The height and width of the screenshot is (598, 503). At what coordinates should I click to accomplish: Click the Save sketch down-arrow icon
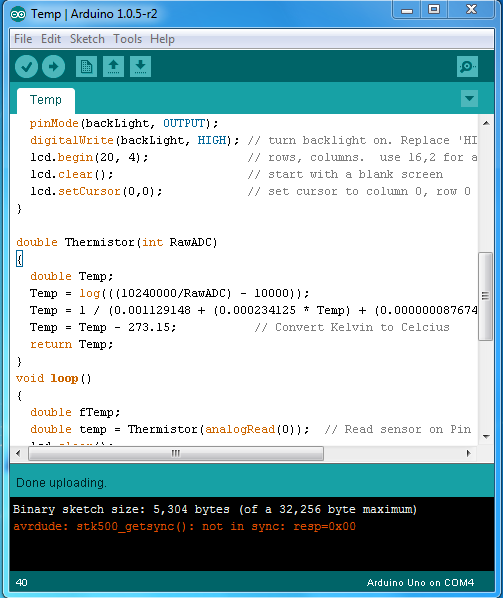[140, 67]
